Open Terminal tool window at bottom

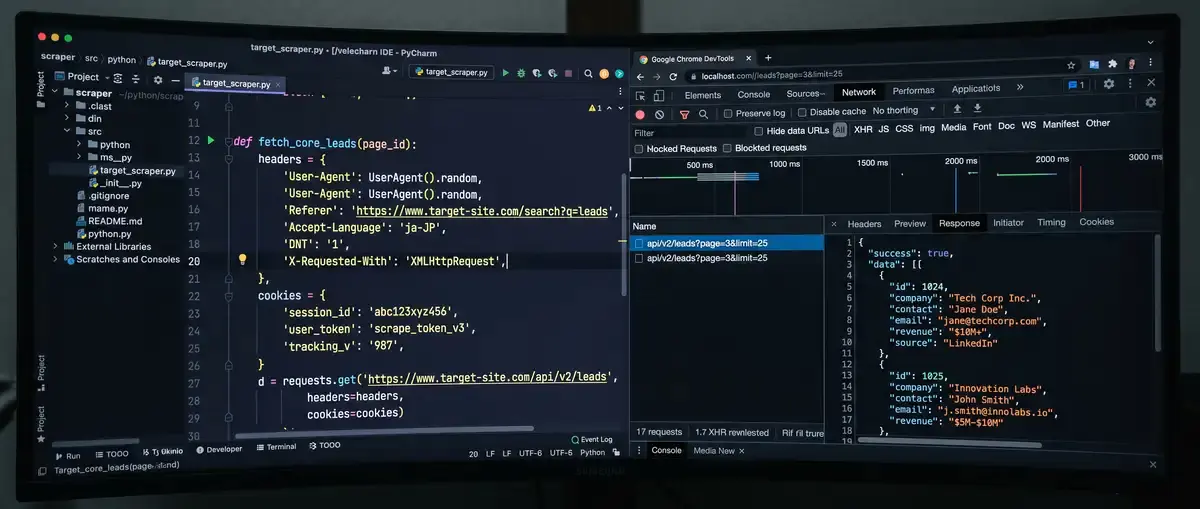point(275,447)
